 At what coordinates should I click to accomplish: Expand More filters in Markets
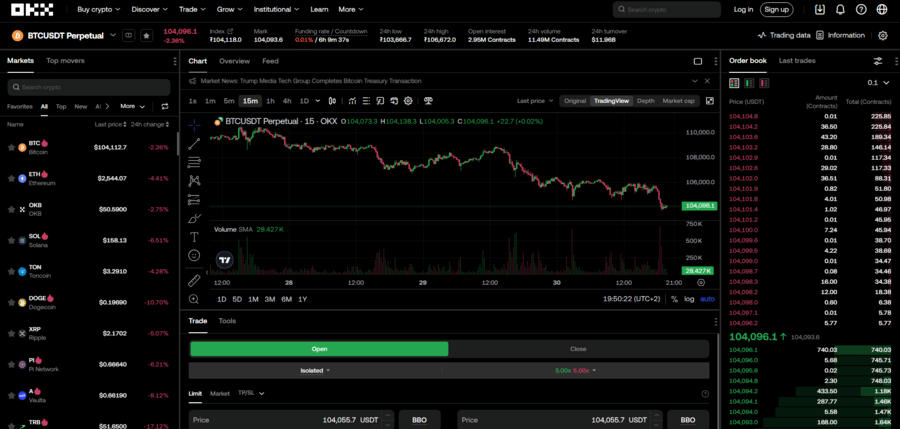pos(133,106)
